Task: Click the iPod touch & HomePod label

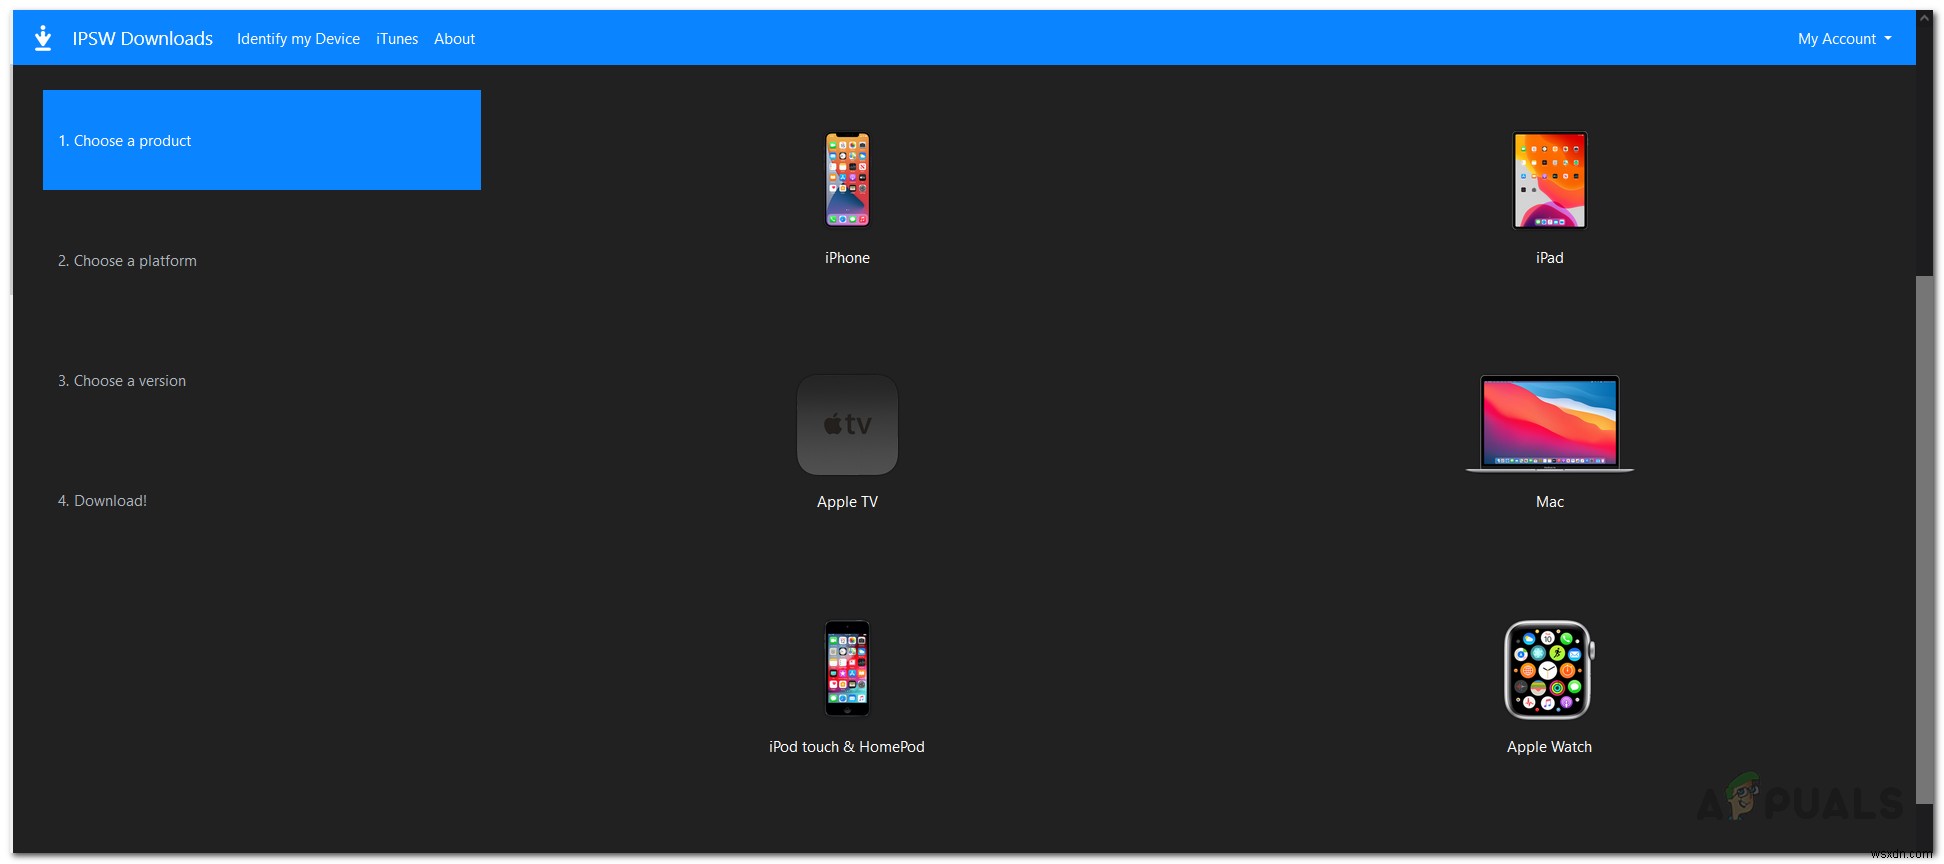Action: (x=847, y=747)
